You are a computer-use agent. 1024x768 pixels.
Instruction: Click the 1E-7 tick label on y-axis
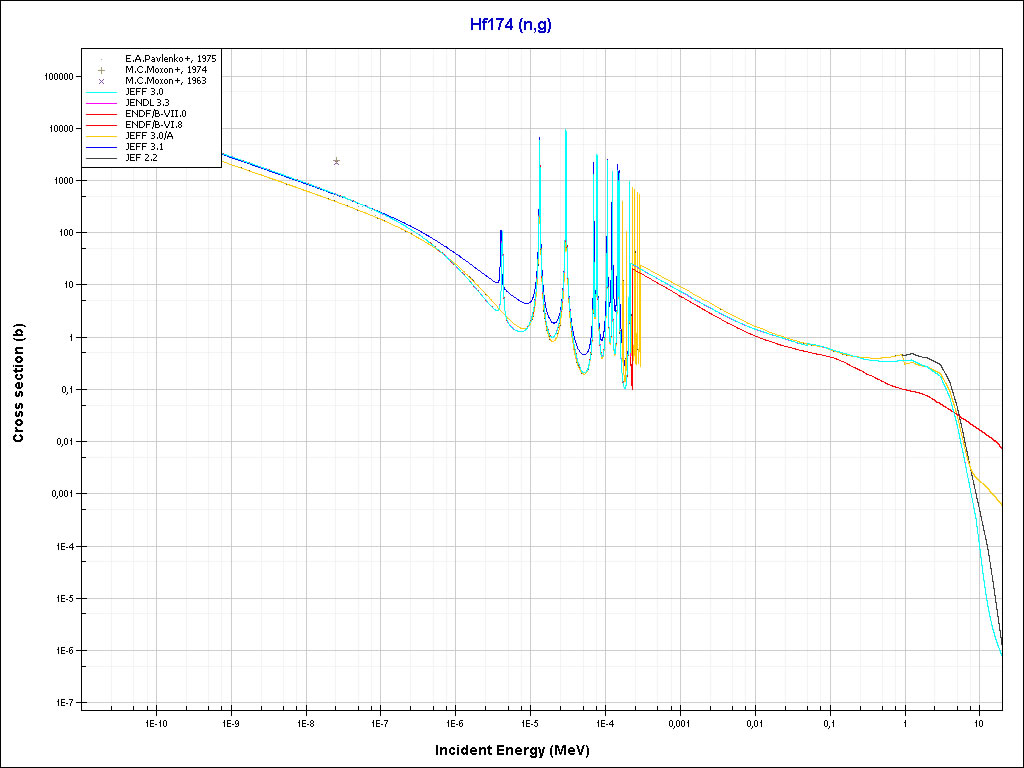tap(65, 703)
